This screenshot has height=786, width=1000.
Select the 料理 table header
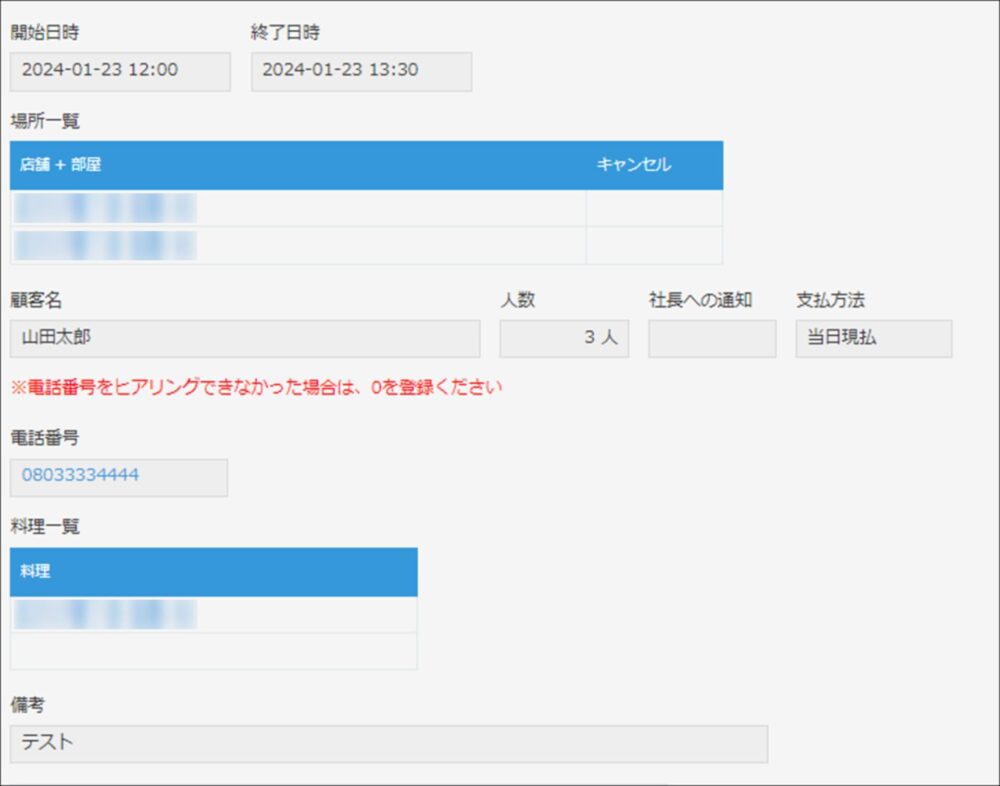pyautogui.click(x=213, y=572)
